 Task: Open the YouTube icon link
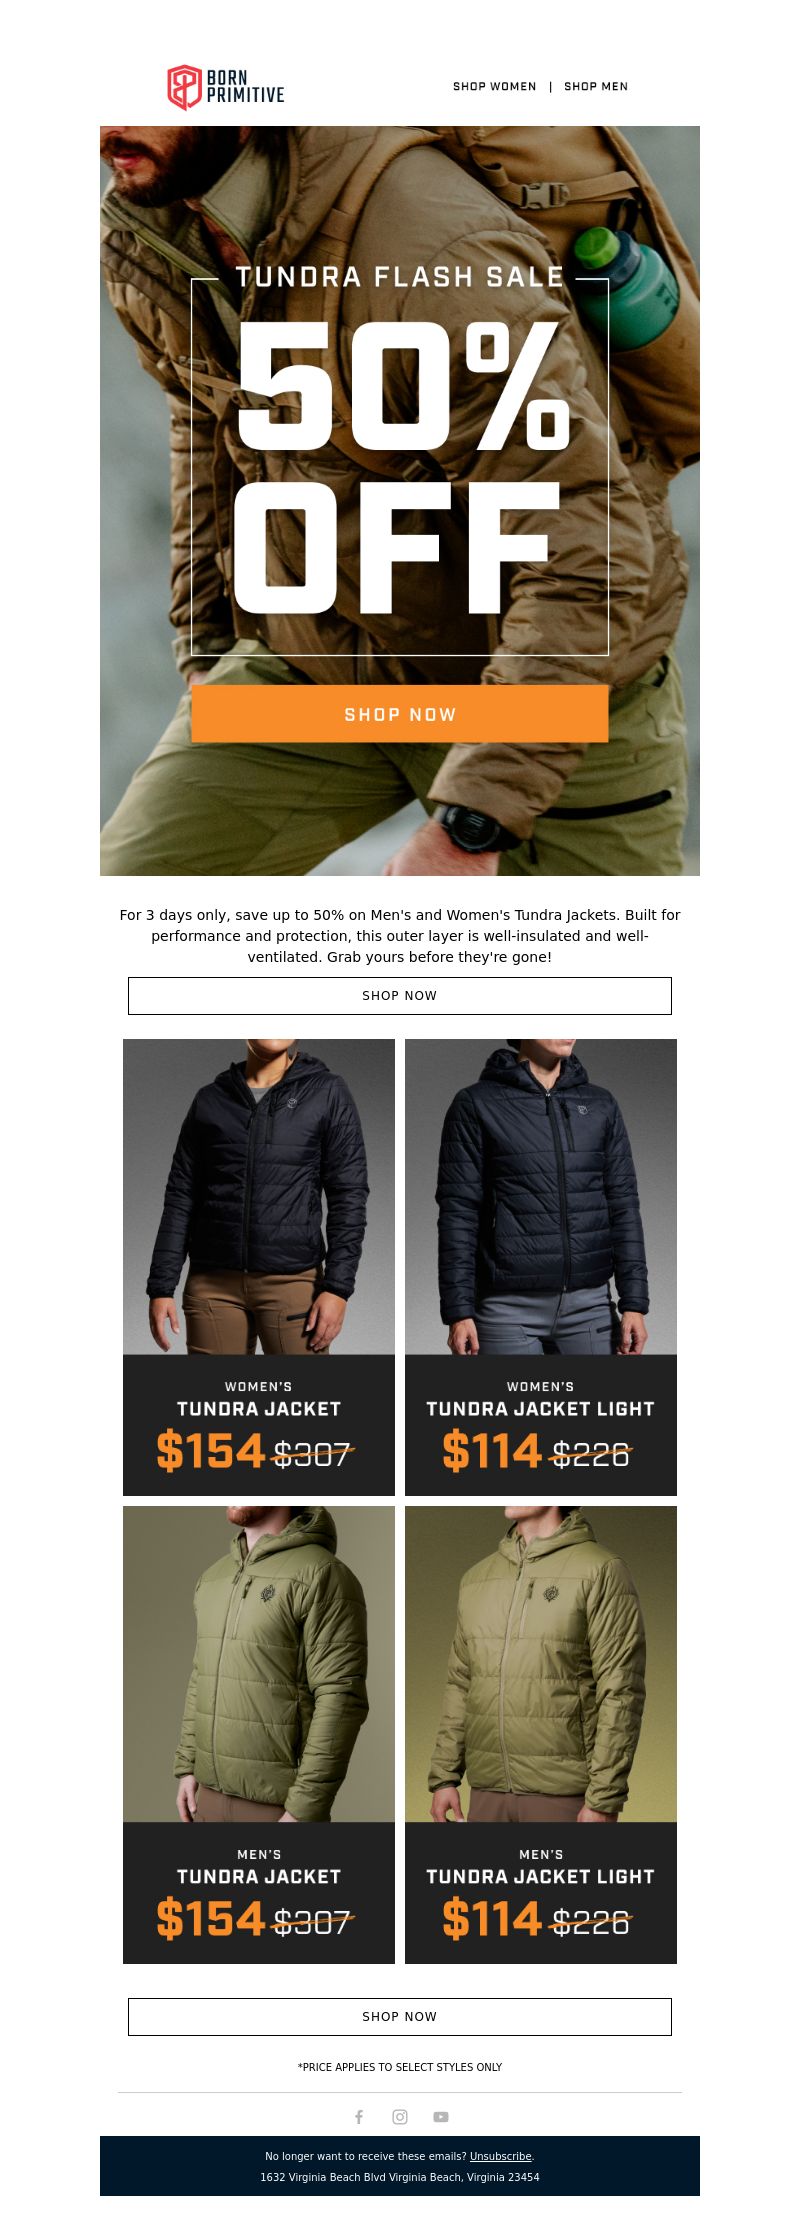click(x=441, y=2117)
